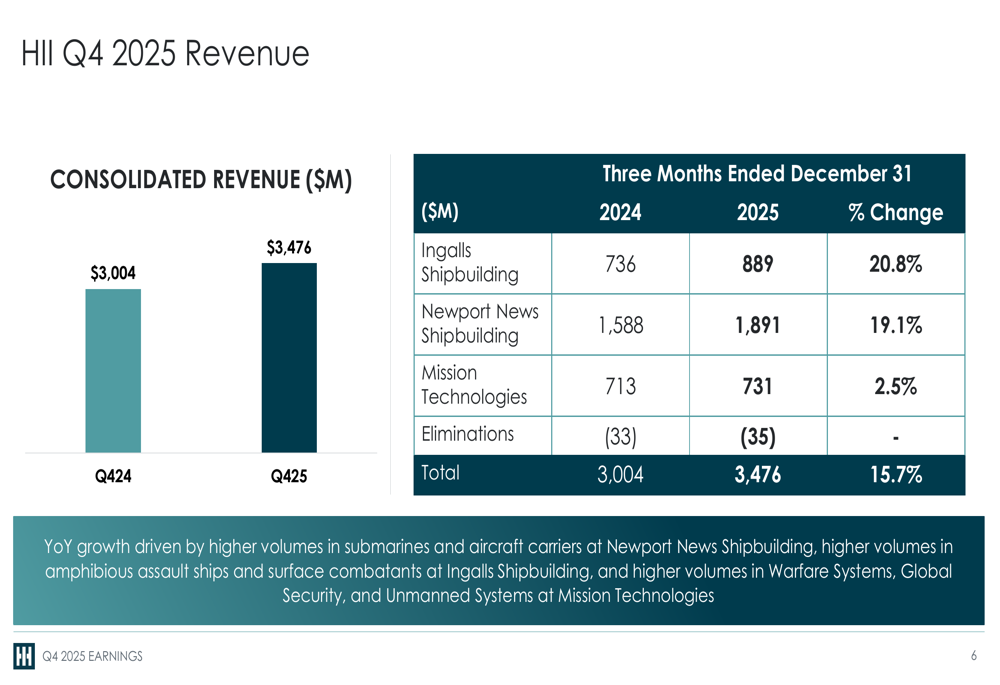This screenshot has height=685, width=1000.
Task: Click the $3,004 data label above the bar
Action: click(113, 273)
